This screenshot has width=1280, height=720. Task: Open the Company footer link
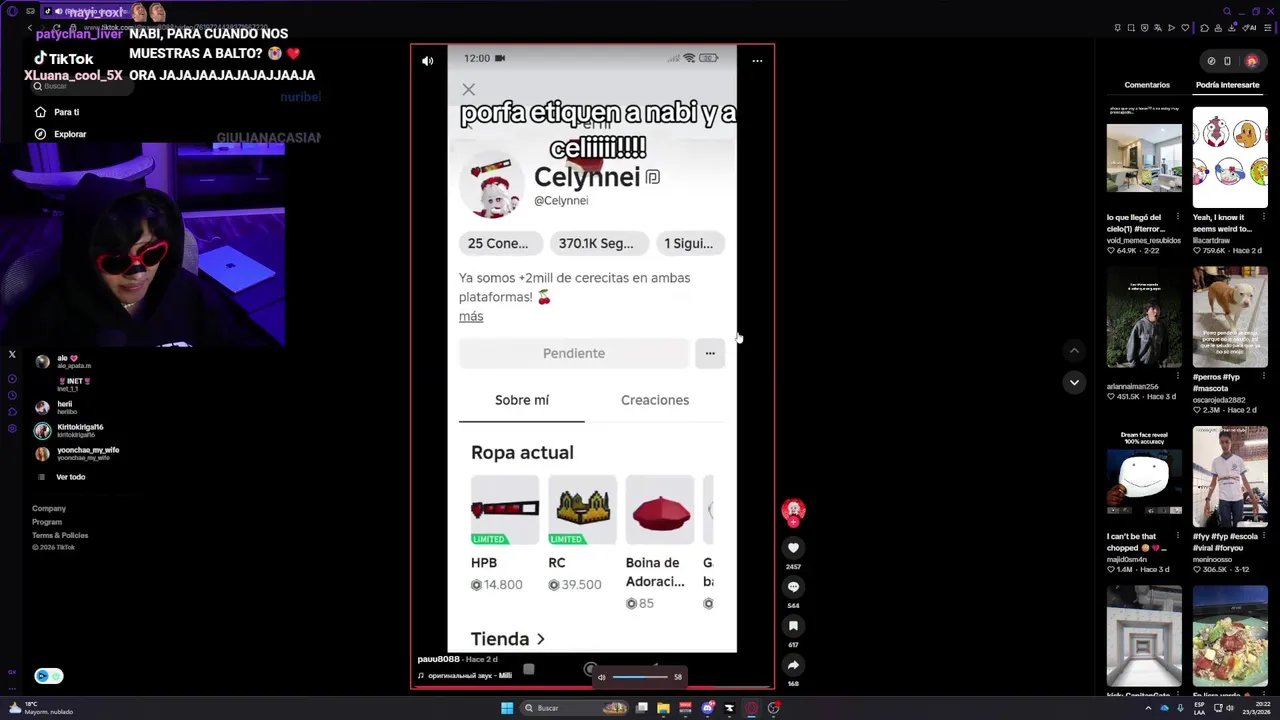pos(49,509)
